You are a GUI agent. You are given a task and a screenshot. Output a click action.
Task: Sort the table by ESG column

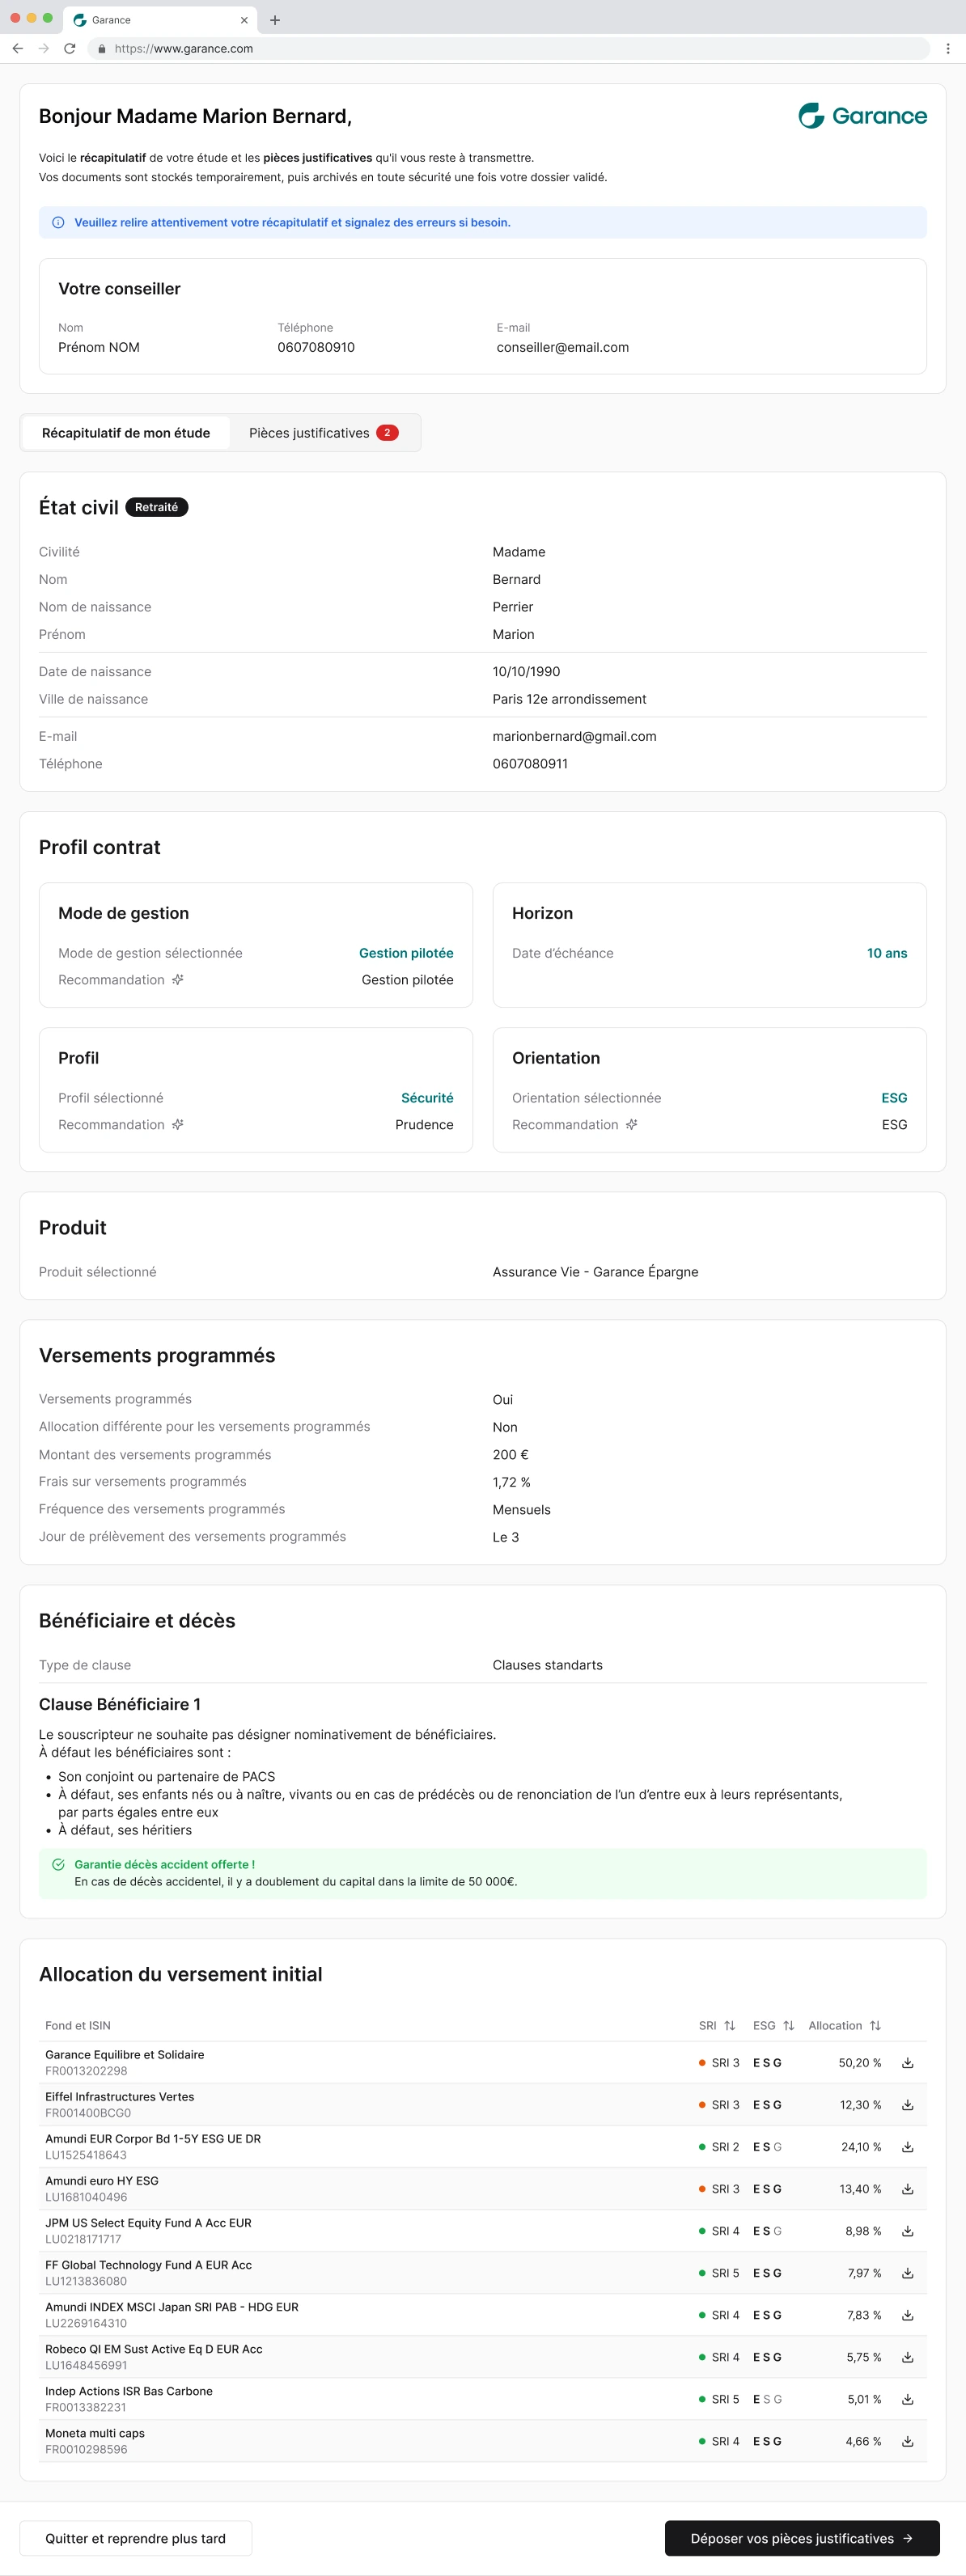[x=788, y=2025]
